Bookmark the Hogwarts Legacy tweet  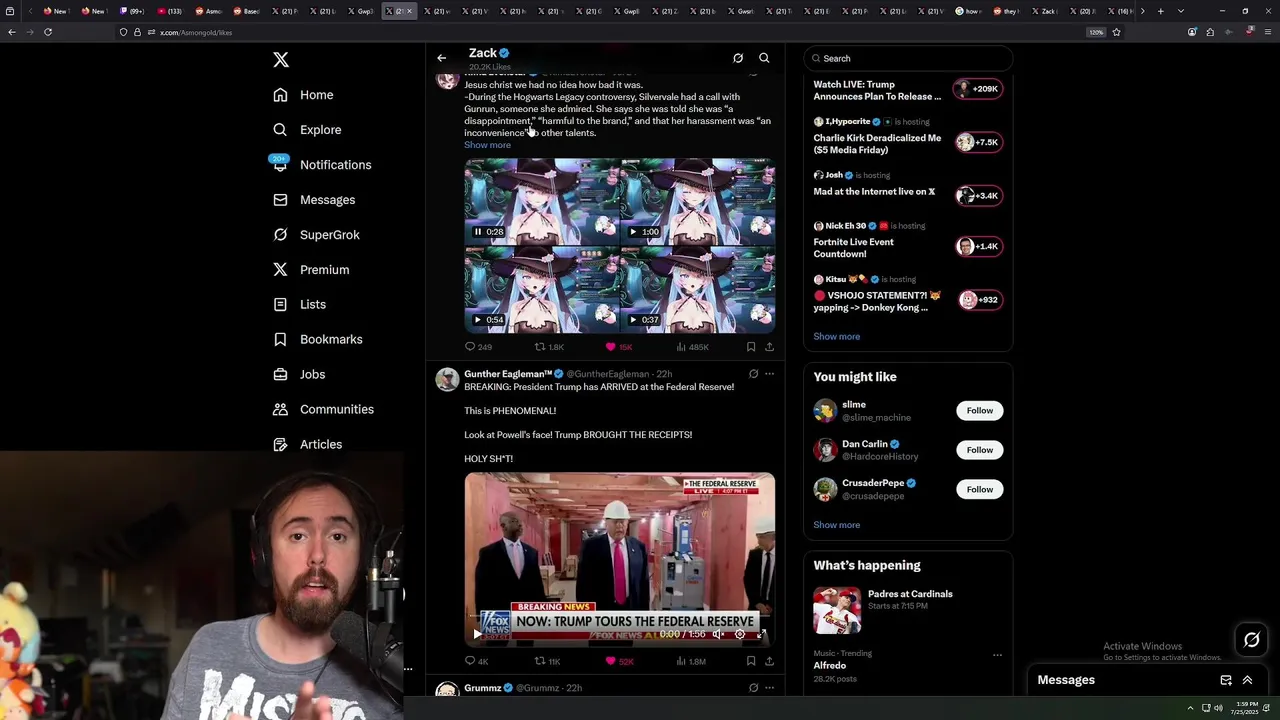[x=751, y=347]
